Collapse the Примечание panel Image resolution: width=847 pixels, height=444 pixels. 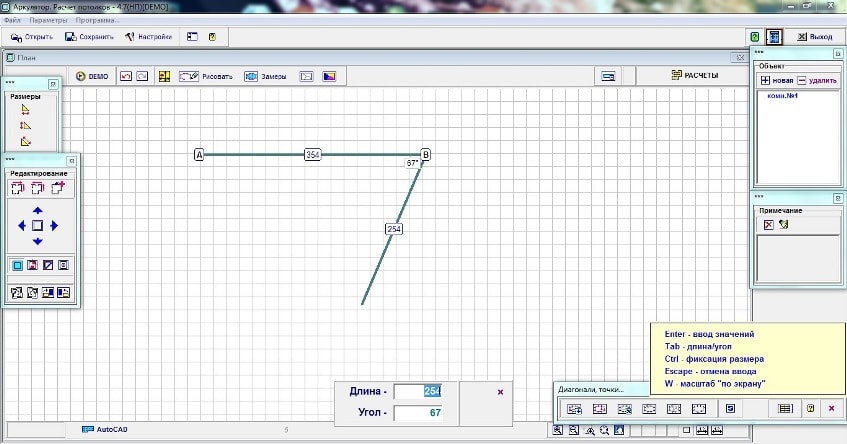(837, 197)
